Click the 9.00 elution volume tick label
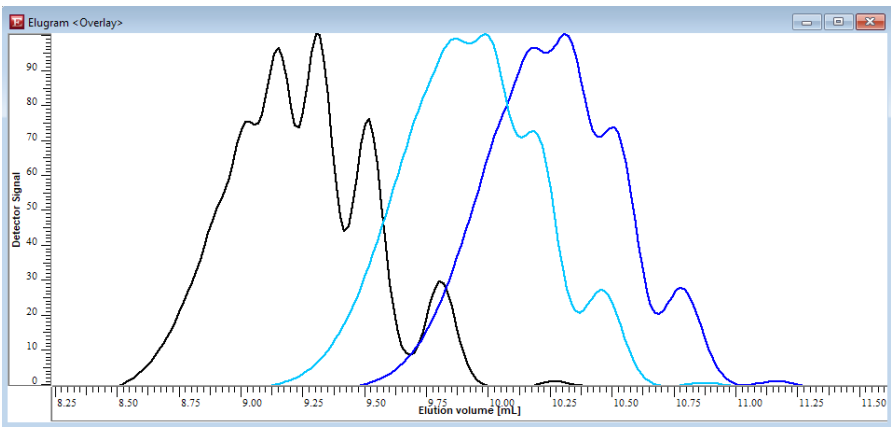The width and height of the screenshot is (893, 427). coord(253,403)
